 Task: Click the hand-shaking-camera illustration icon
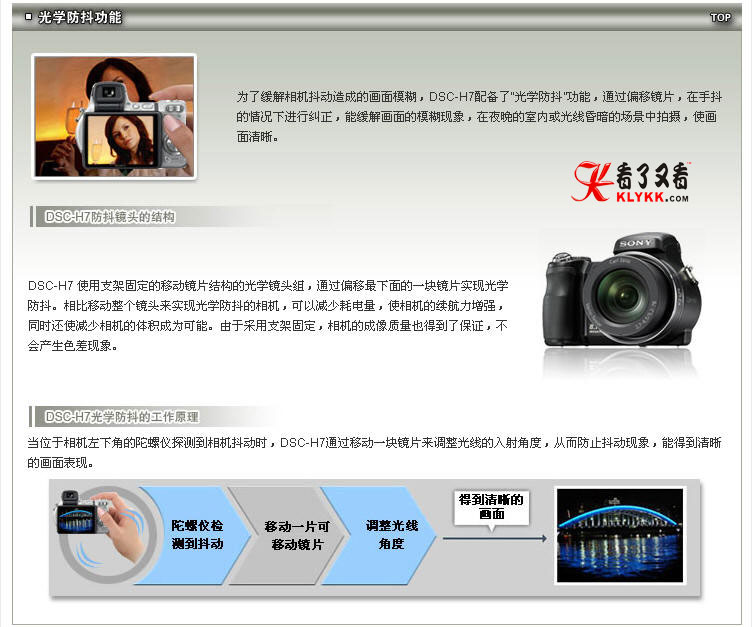pos(105,535)
